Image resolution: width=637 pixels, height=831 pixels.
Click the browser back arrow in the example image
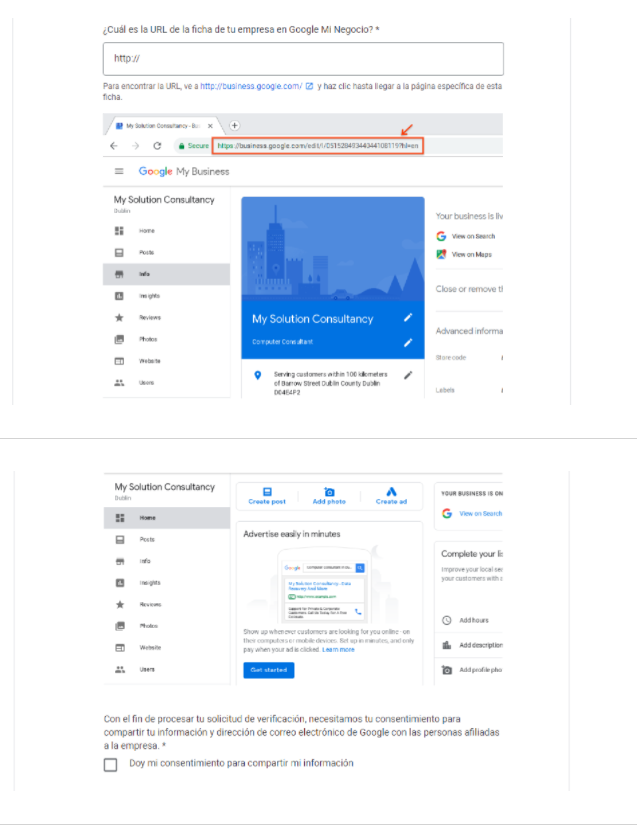[x=114, y=146]
